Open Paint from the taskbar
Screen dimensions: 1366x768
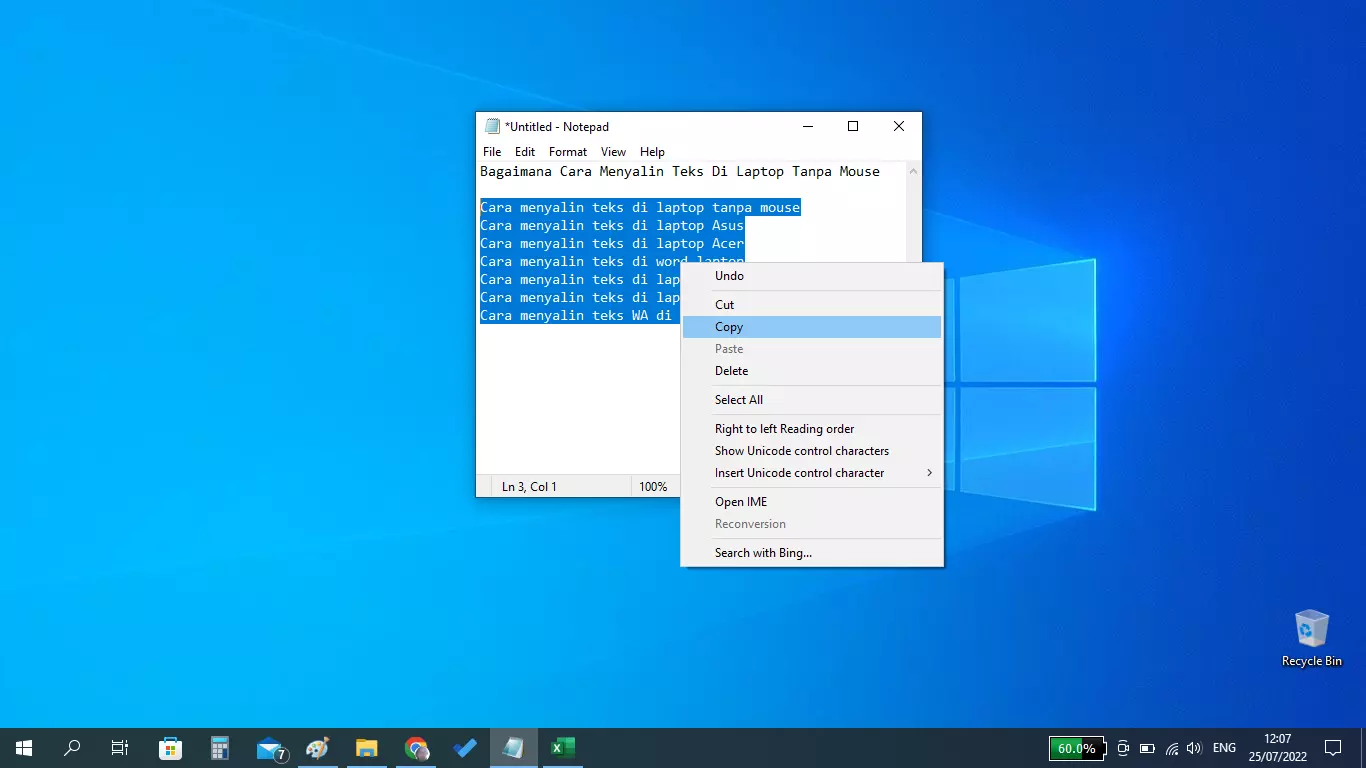click(318, 747)
